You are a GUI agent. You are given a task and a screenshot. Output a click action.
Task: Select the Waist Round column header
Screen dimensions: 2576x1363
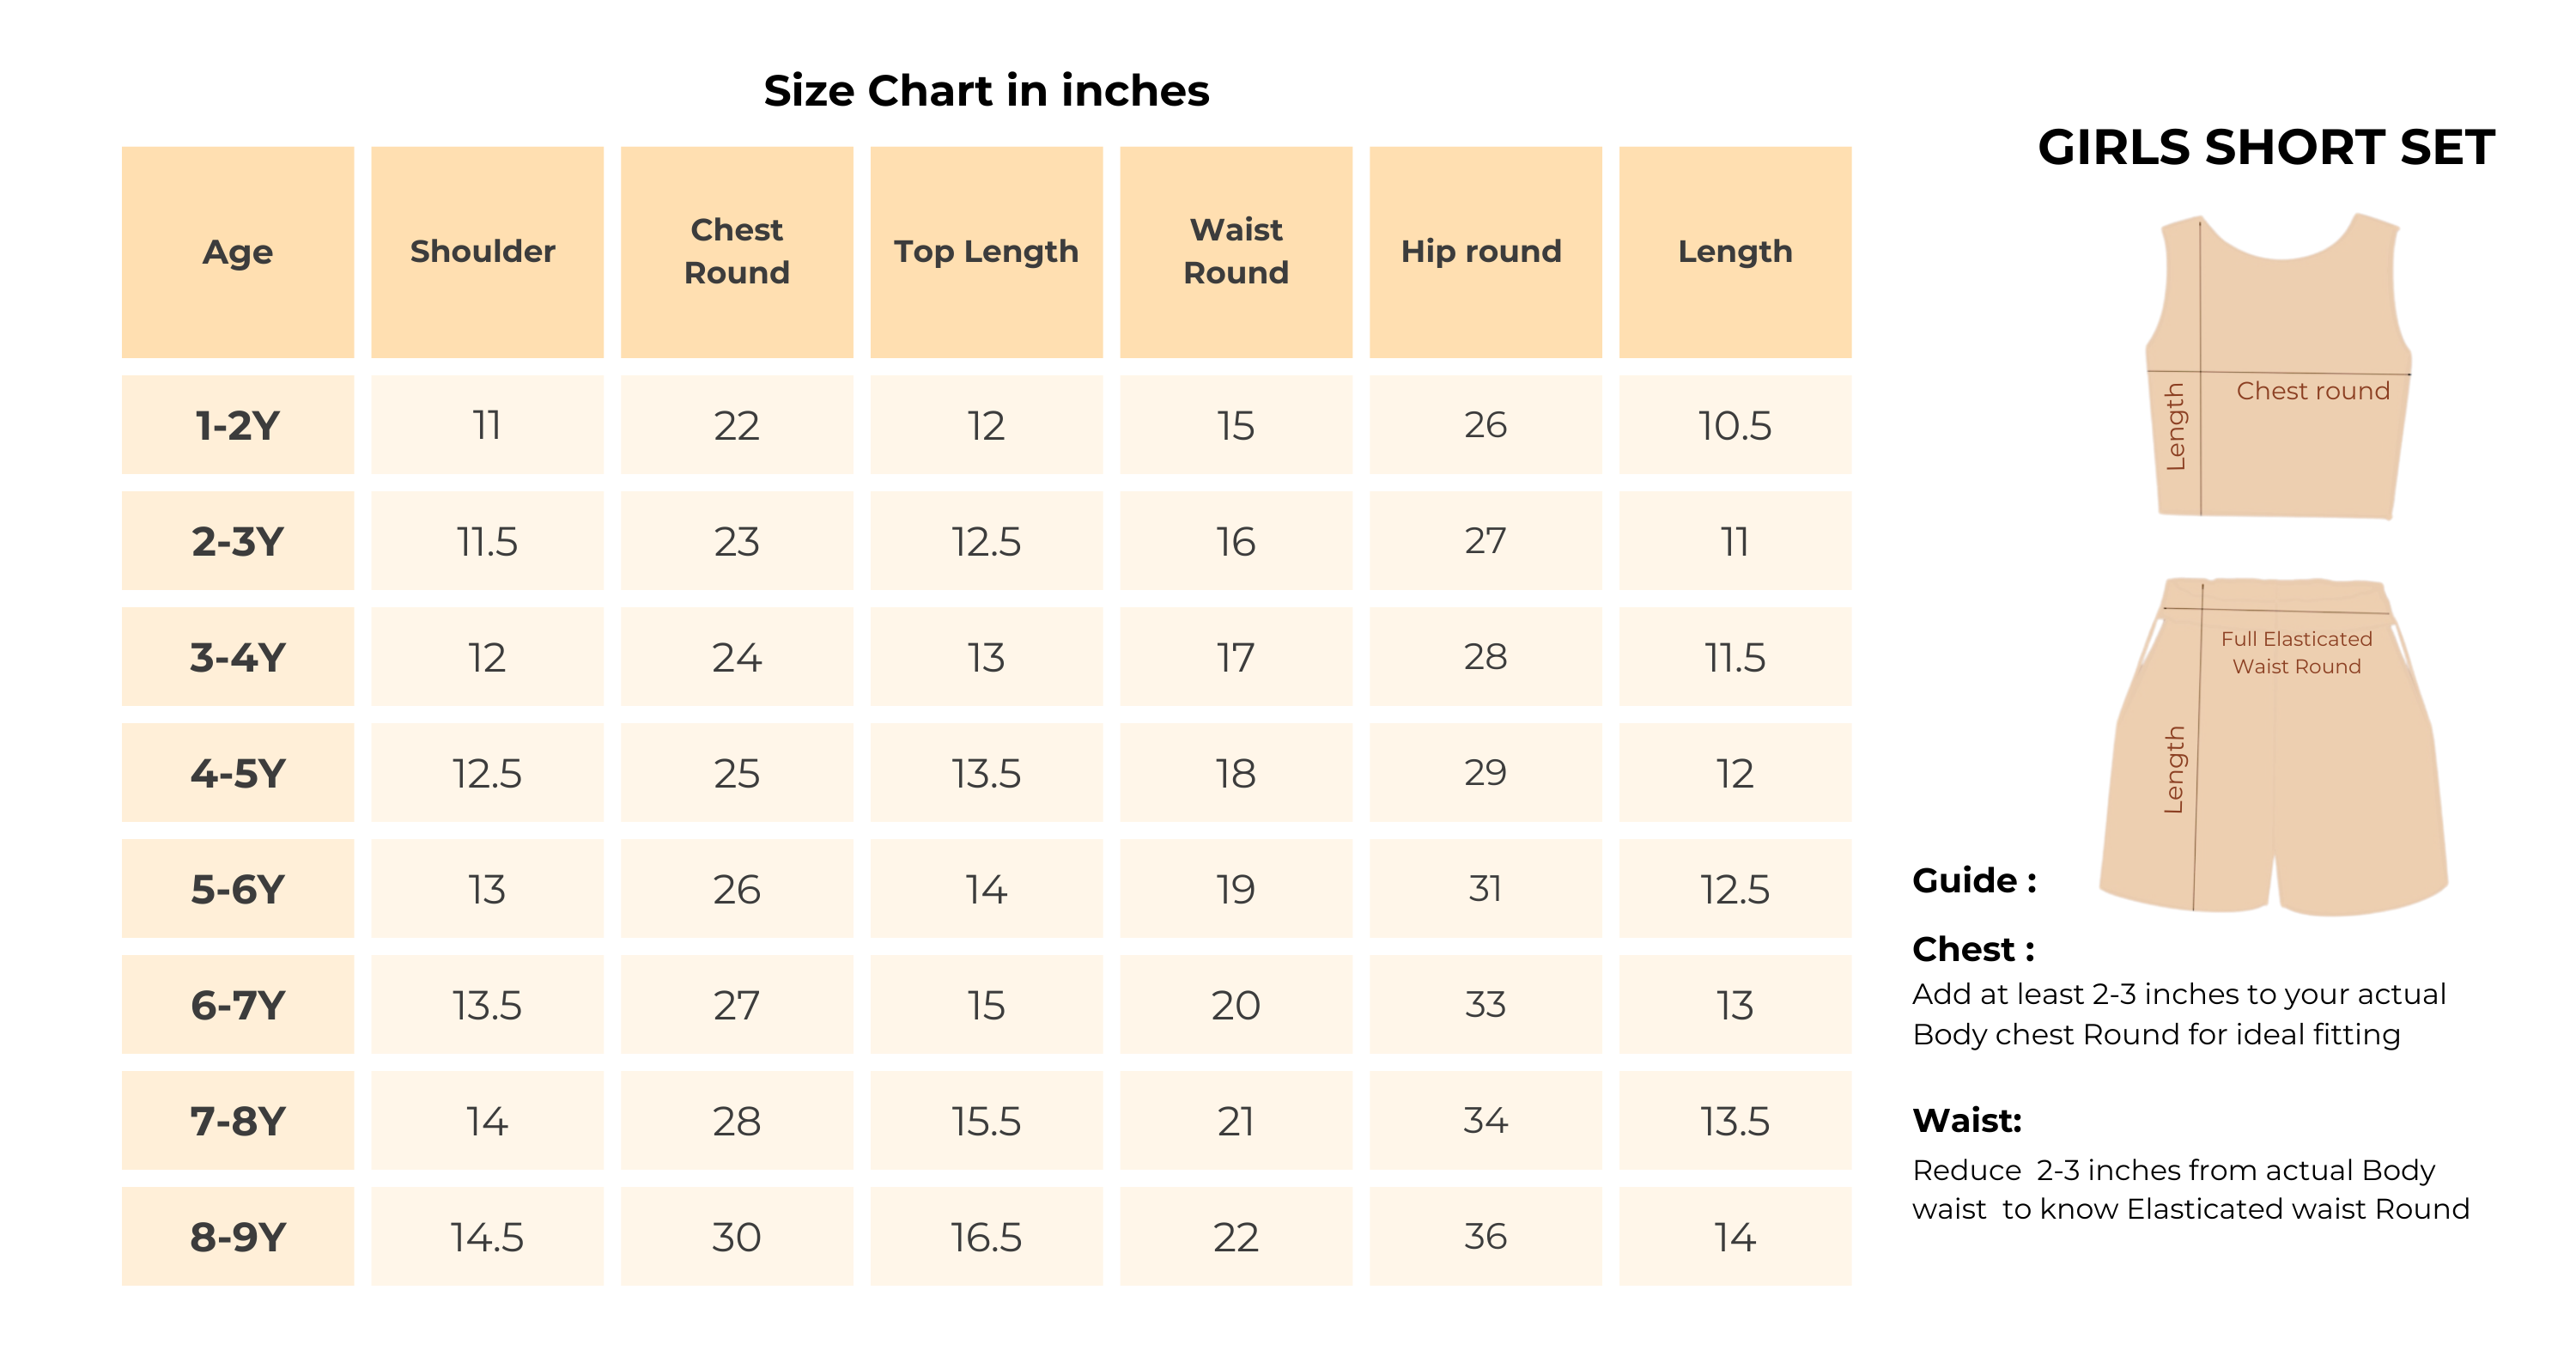[1236, 252]
